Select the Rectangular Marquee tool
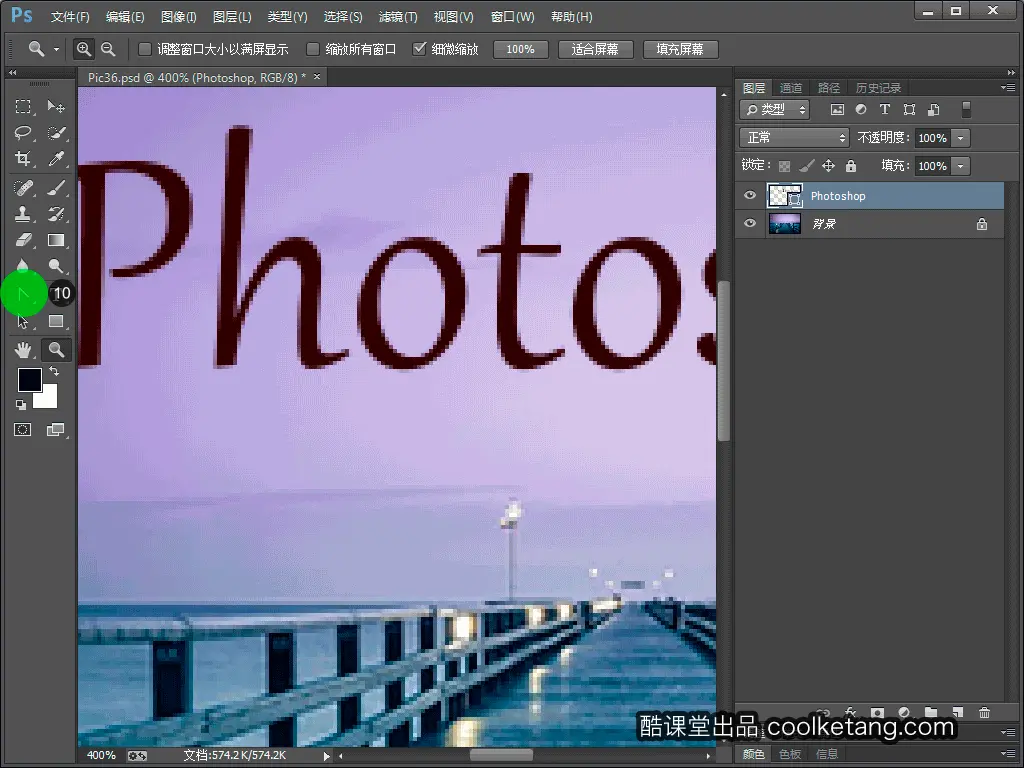The width and height of the screenshot is (1024, 768). pyautogui.click(x=24, y=106)
